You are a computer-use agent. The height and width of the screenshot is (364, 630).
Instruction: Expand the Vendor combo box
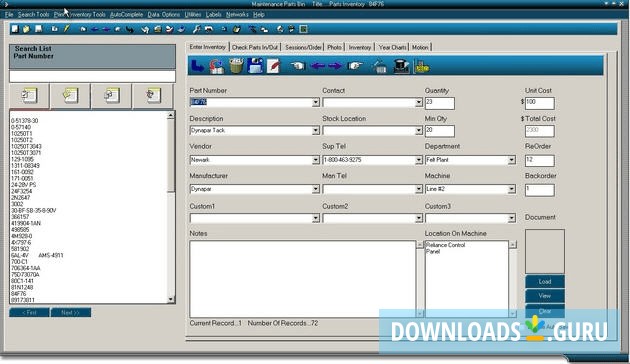(x=316, y=160)
